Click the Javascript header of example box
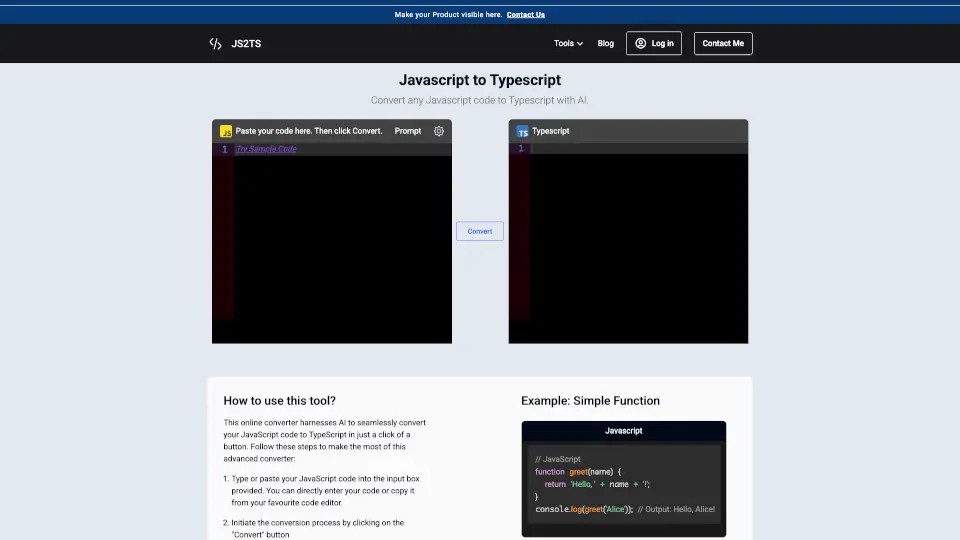Screen dimensions: 960x540 point(623,431)
